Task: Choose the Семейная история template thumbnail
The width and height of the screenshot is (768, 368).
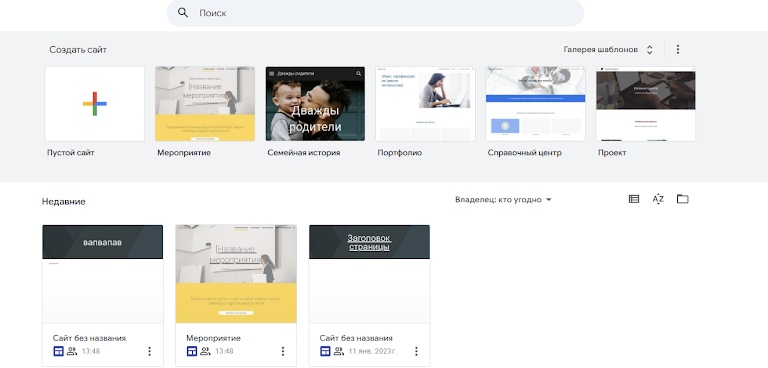Action: tap(315, 104)
